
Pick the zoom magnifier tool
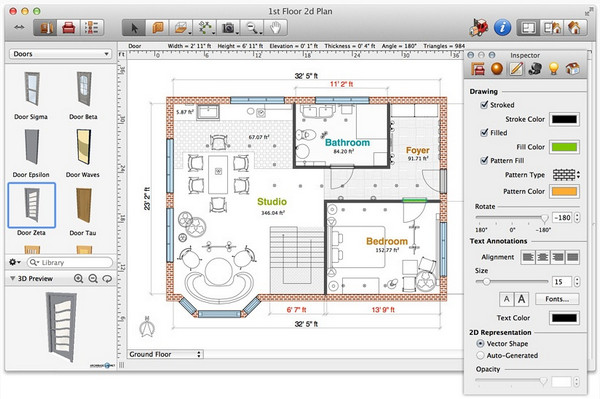point(252,28)
